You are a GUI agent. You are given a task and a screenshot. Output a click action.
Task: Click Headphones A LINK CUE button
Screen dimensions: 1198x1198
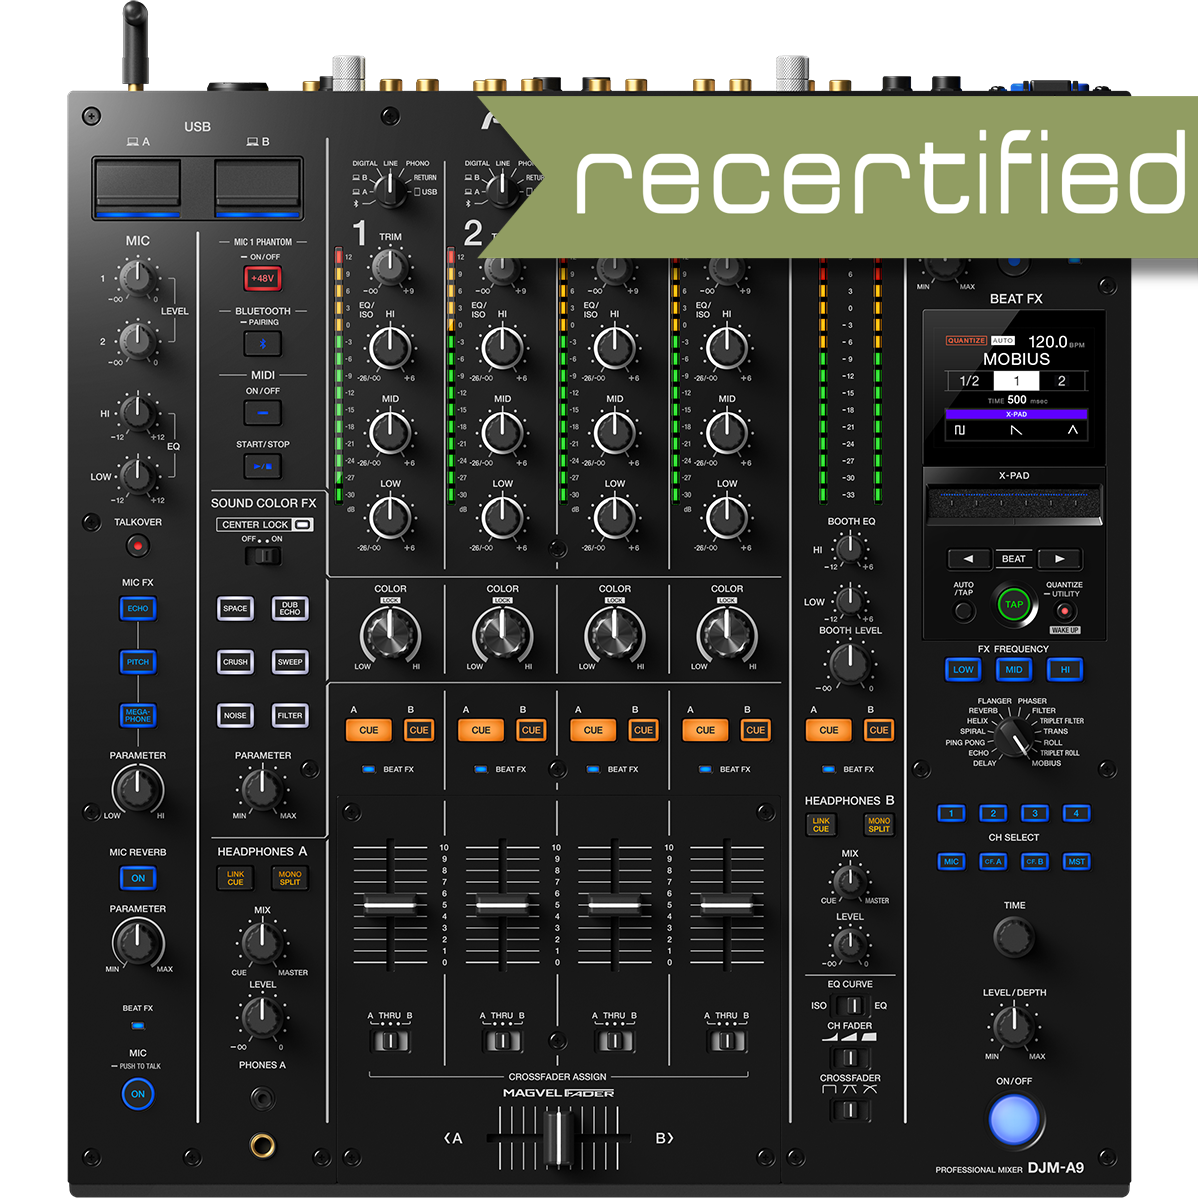click(235, 879)
